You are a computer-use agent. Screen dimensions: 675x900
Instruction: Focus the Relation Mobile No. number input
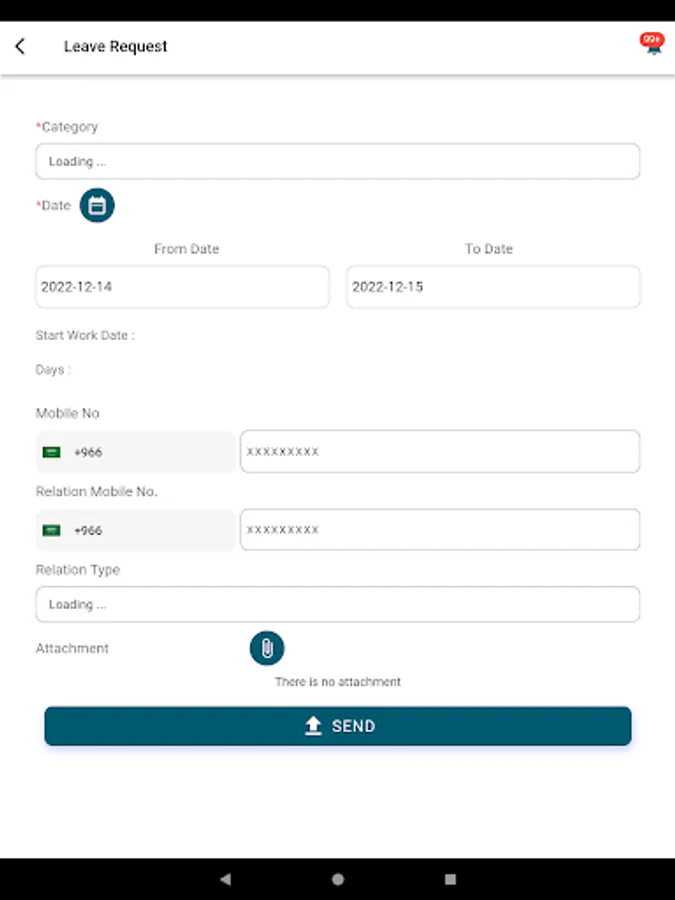[440, 530]
